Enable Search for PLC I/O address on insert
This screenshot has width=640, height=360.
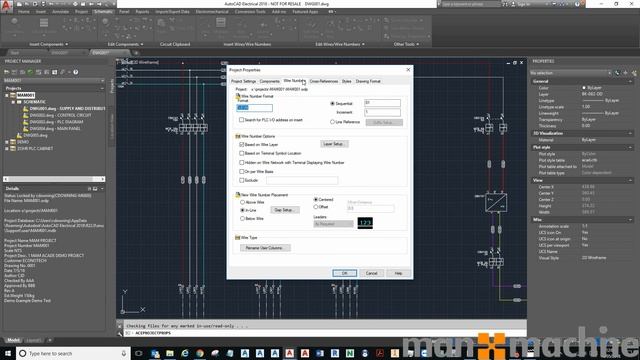pyautogui.click(x=242, y=120)
